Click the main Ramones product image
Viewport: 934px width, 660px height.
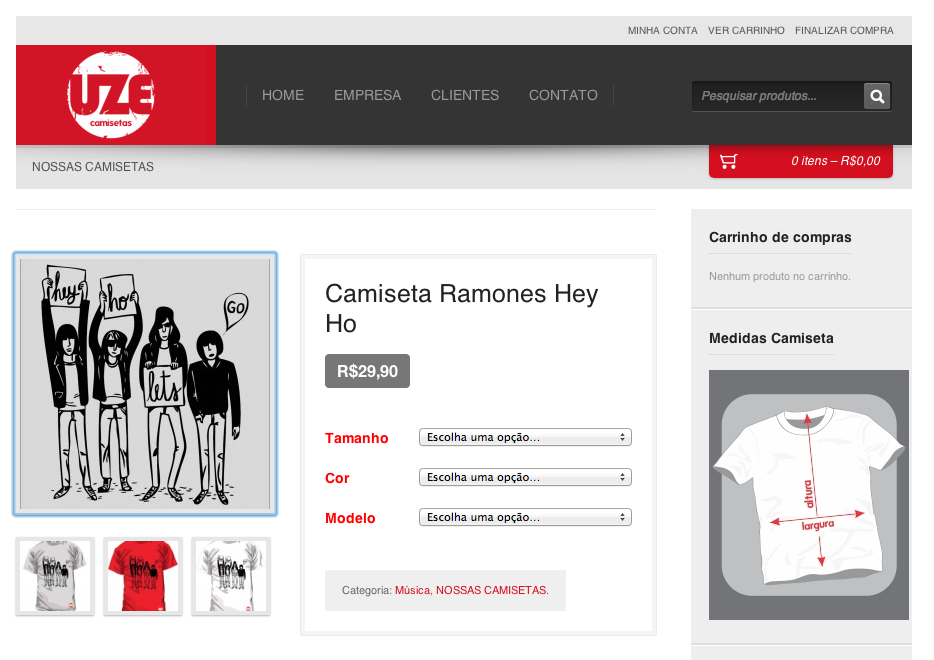[x=145, y=384]
